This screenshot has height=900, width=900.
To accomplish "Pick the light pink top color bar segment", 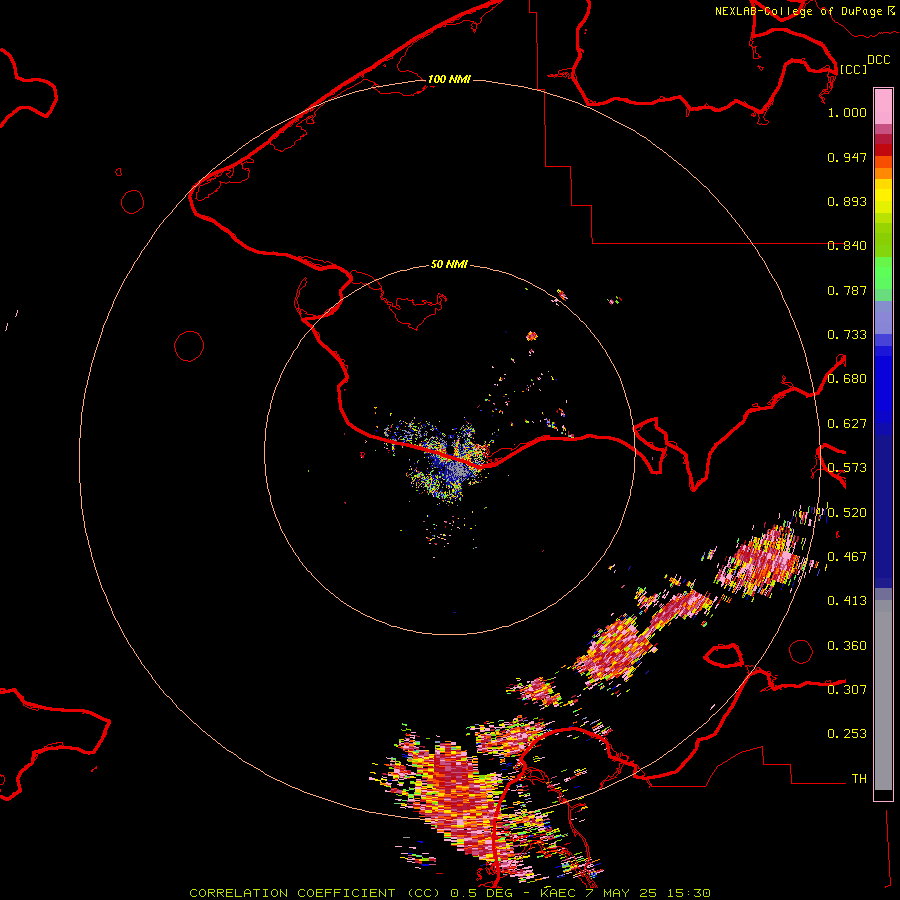I will 883,106.
